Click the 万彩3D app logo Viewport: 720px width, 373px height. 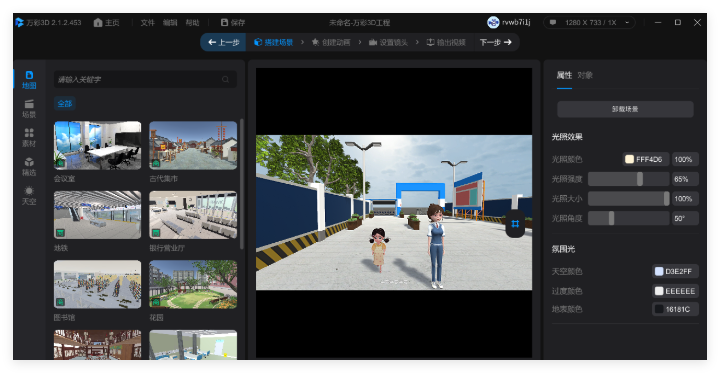[19, 23]
